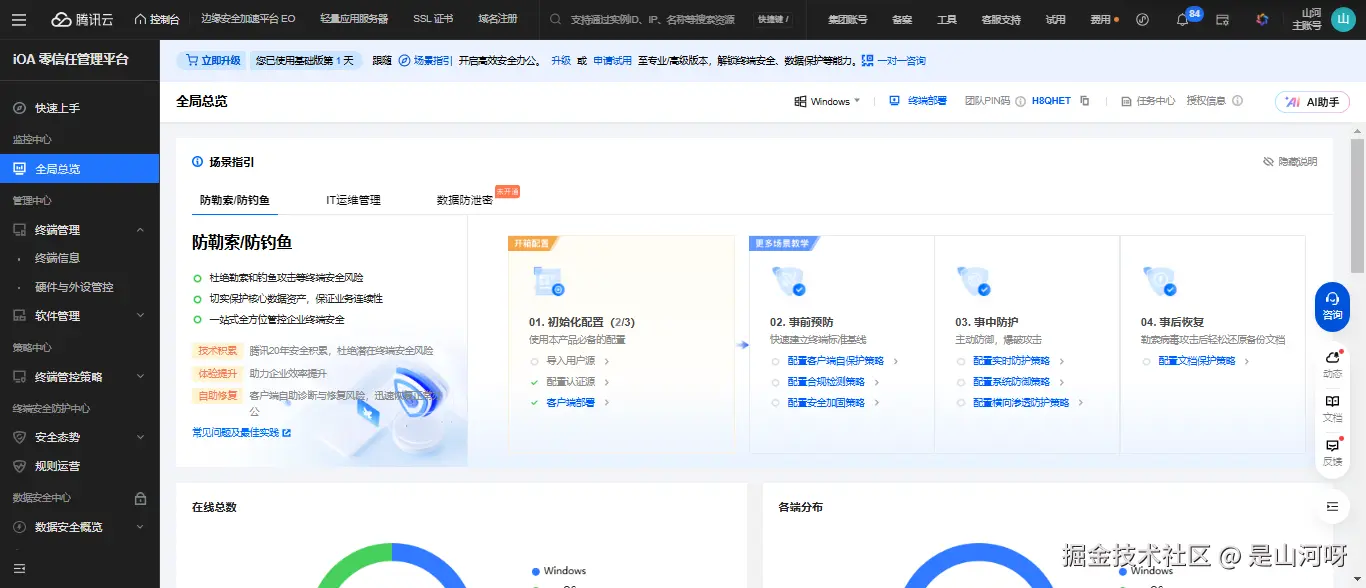Open the 咨询 headset floating button

1332,306
